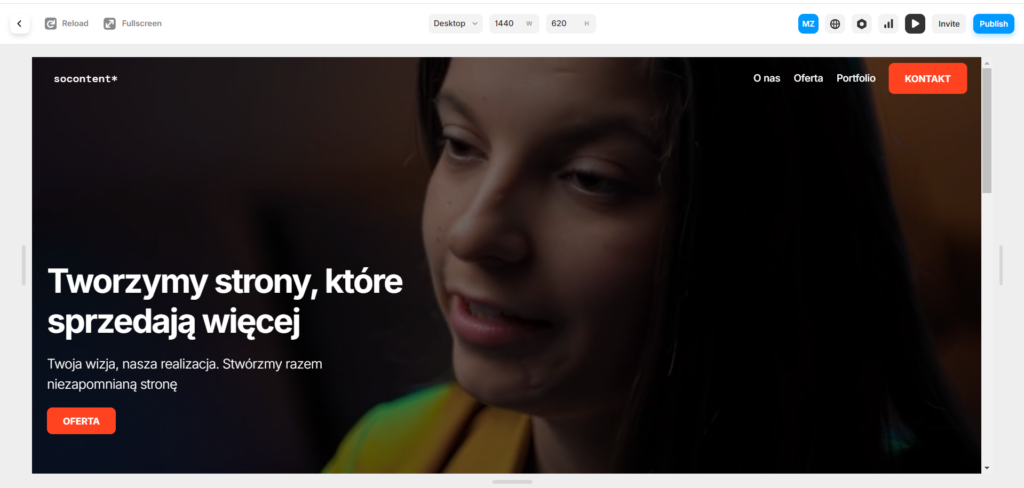Click the play preview button
Screen dimensions: 1024x488
915,24
